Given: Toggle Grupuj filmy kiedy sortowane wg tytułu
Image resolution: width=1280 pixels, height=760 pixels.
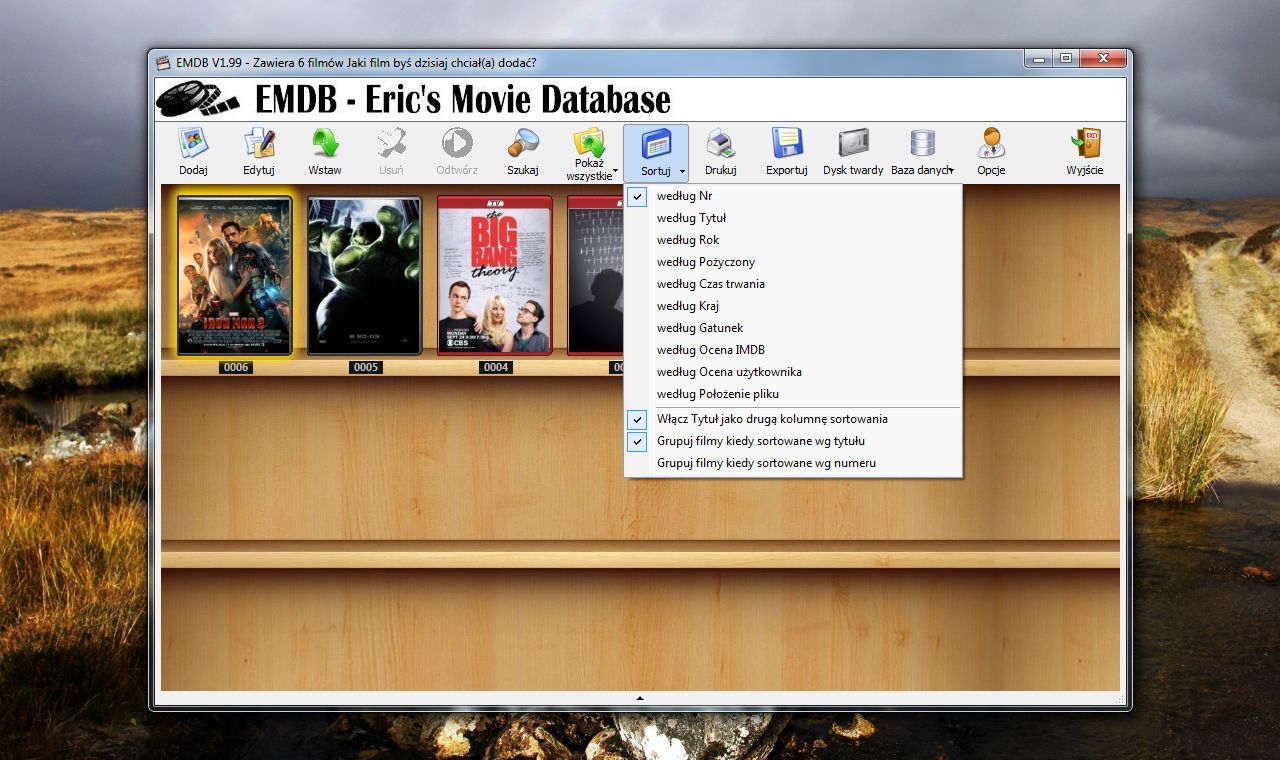Looking at the screenshot, I should coord(793,441).
